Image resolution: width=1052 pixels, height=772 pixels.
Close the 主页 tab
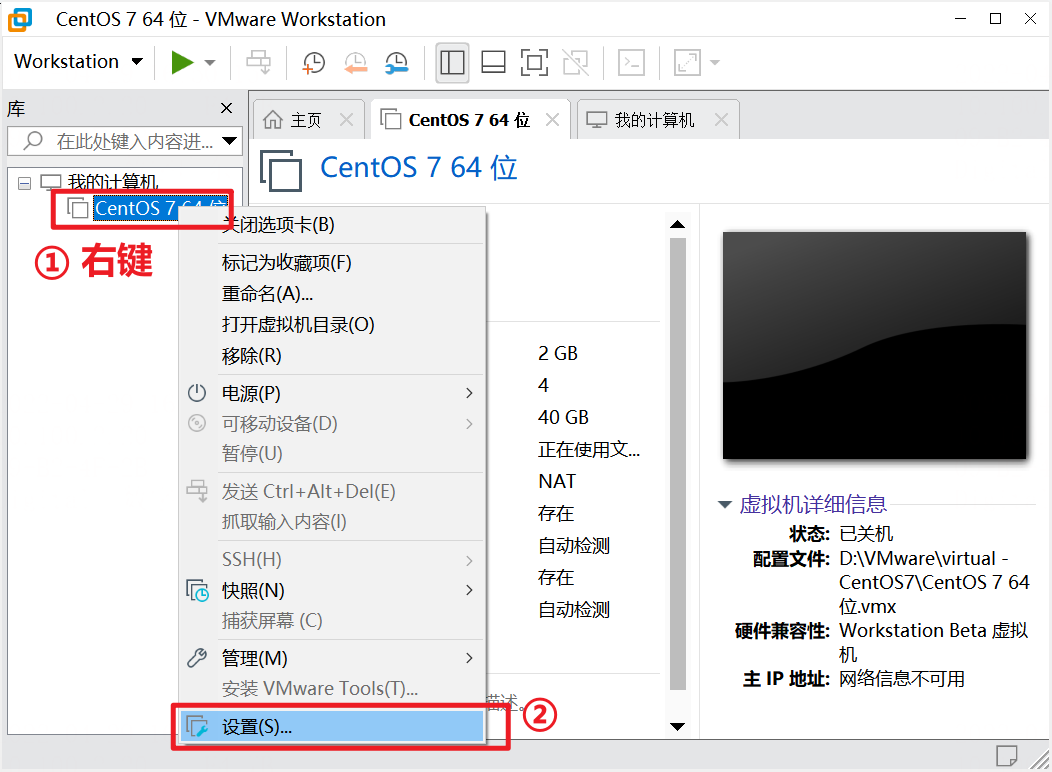(346, 119)
